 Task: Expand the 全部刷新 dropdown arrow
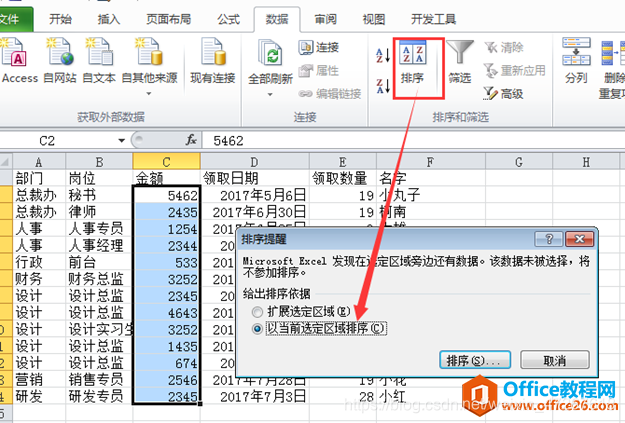[x=270, y=94]
